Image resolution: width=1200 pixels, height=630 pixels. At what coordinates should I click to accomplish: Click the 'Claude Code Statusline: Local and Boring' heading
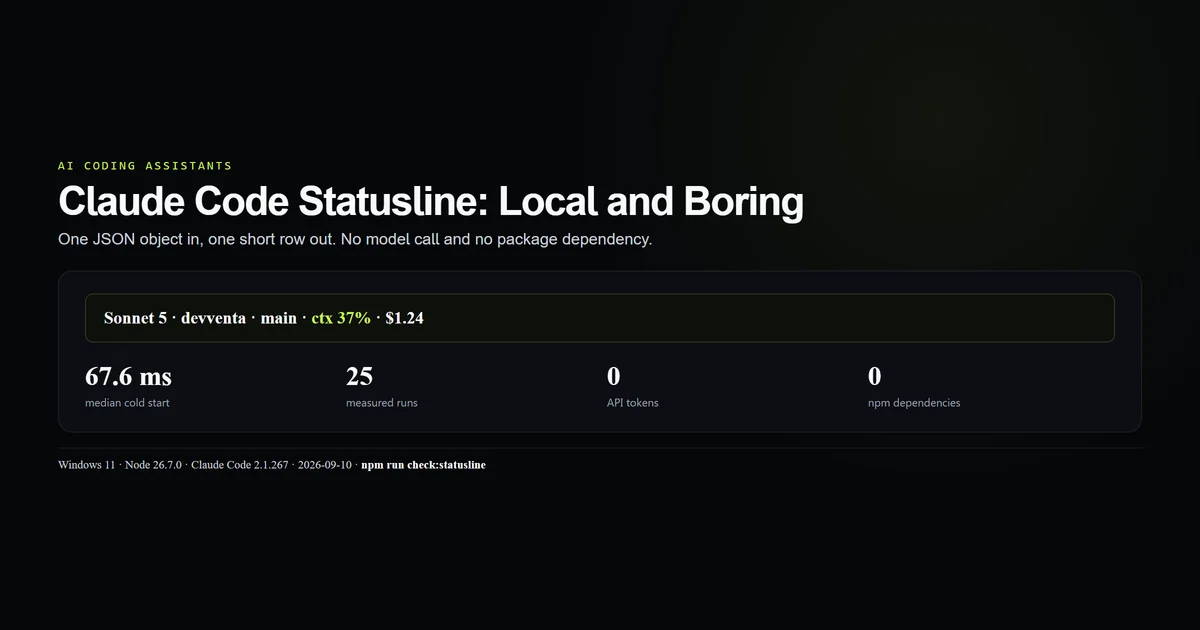coord(431,202)
